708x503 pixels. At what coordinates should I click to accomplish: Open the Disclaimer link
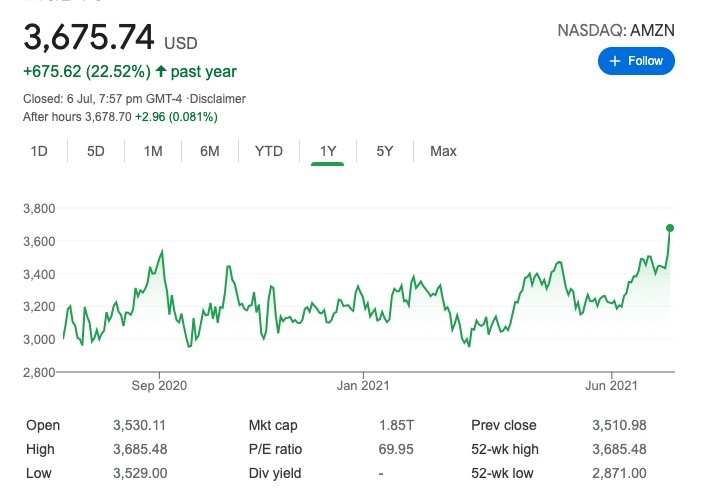point(218,99)
